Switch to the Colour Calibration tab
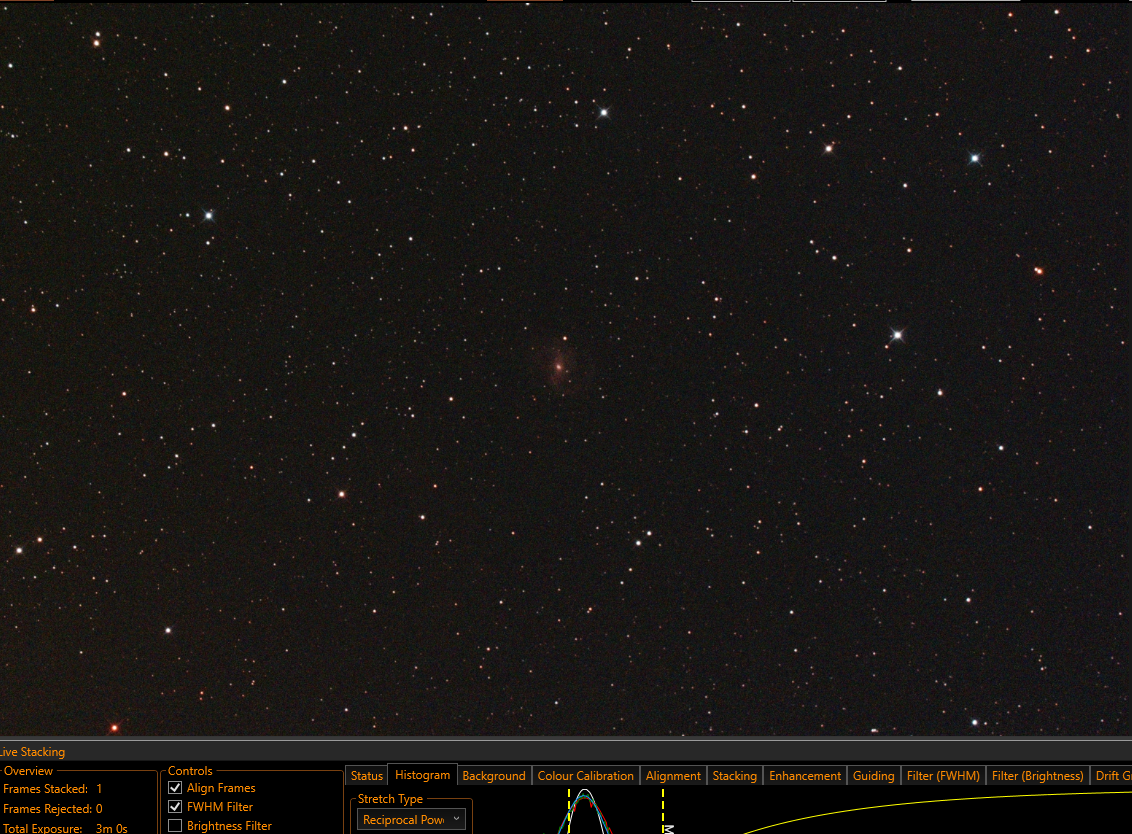This screenshot has width=1132, height=834. point(585,776)
